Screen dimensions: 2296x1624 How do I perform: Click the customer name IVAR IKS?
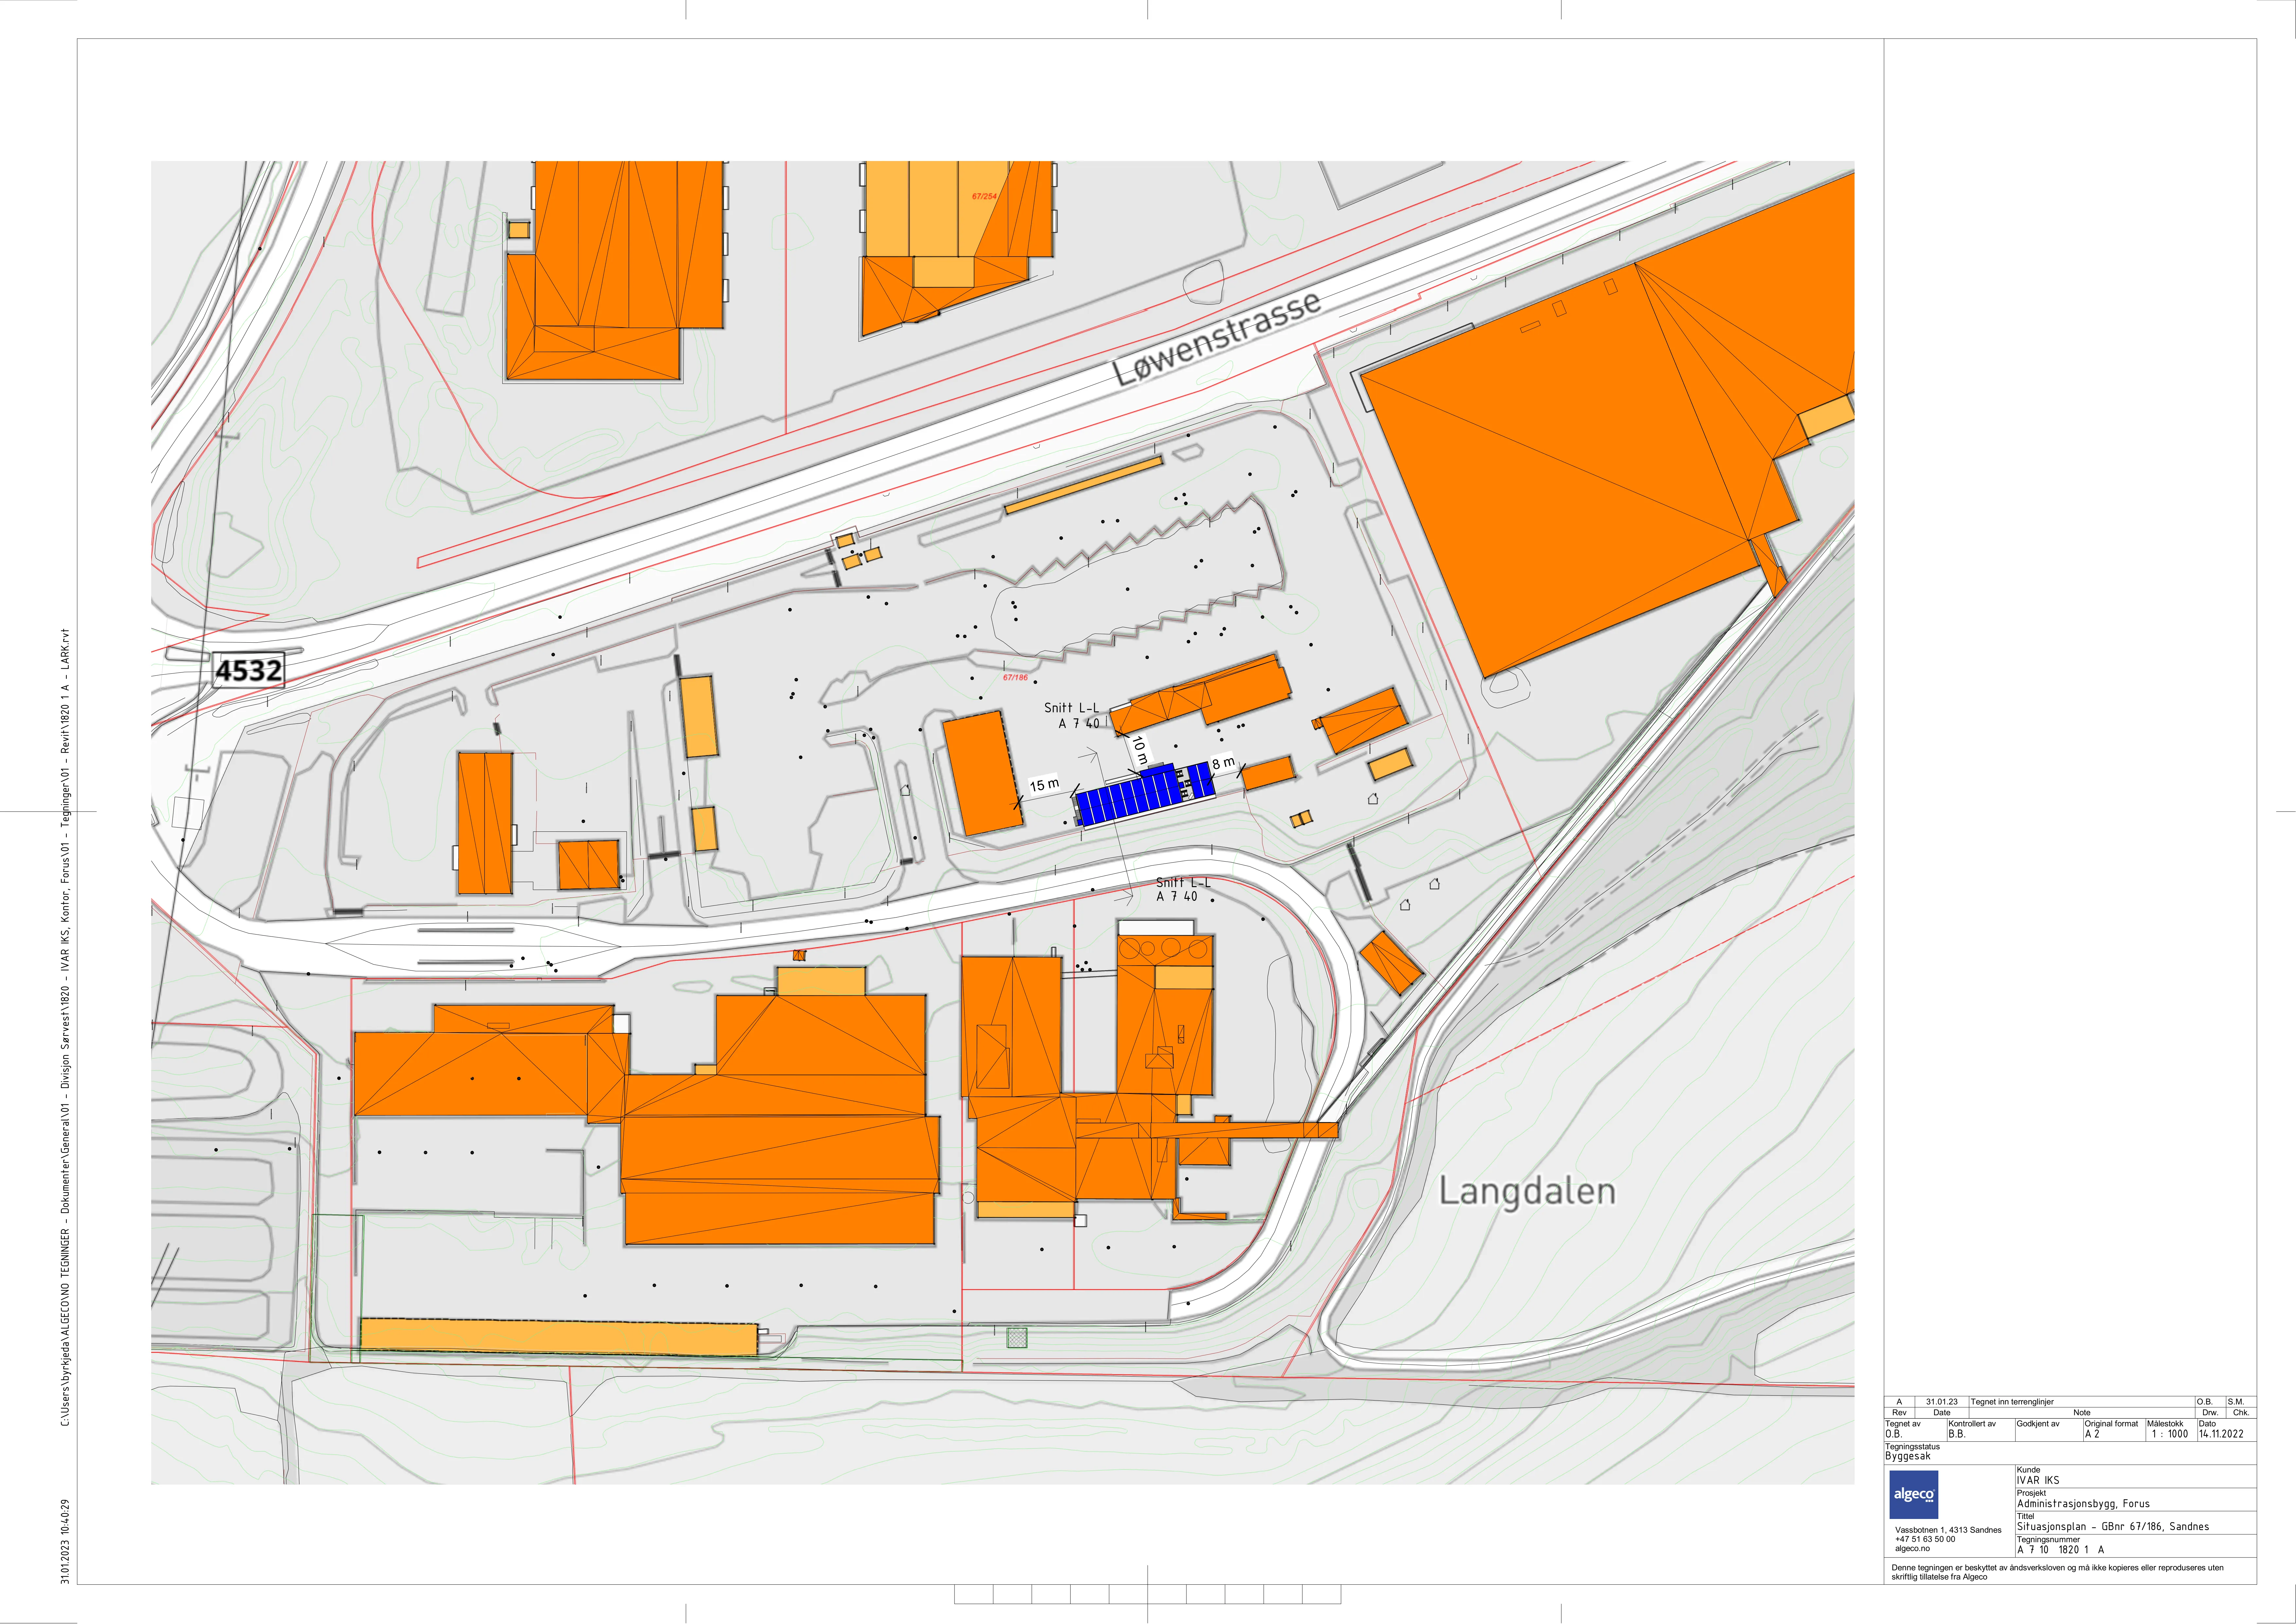click(2038, 1480)
